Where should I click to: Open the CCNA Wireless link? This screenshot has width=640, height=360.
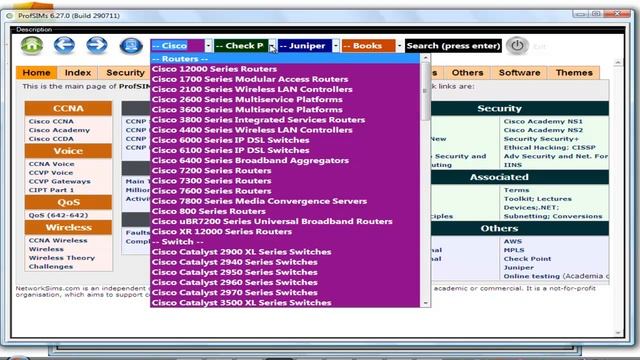[x=58, y=241]
